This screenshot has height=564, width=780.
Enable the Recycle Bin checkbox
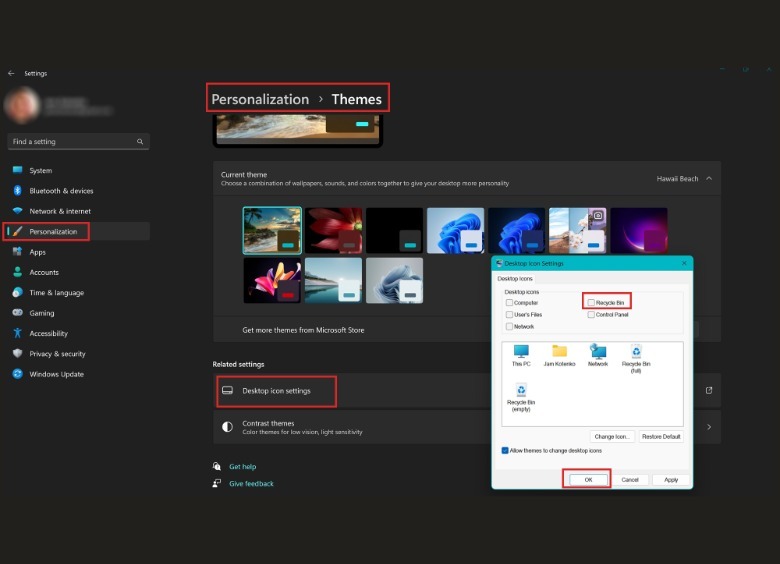[592, 302]
